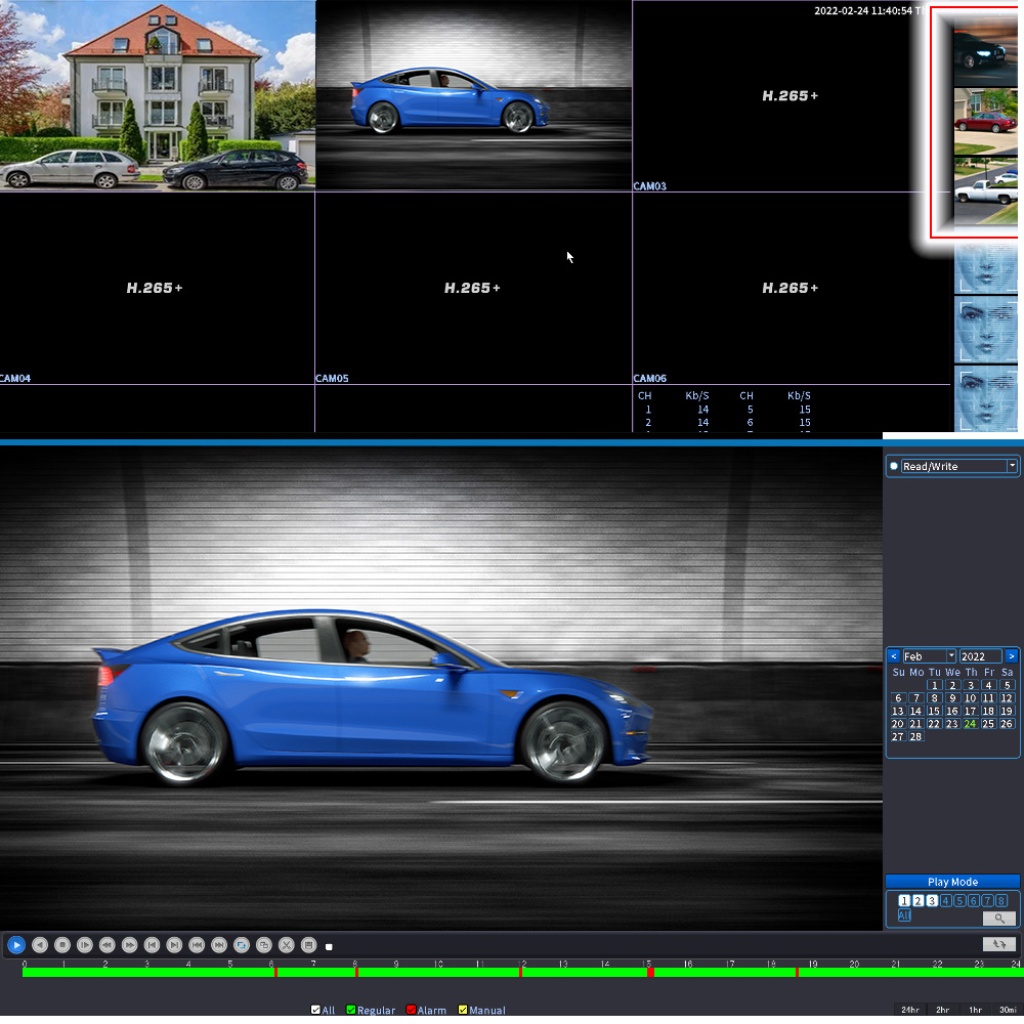Viewport: 1024px width, 1024px height.
Task: Go to previous month in calendar
Action: [894, 656]
